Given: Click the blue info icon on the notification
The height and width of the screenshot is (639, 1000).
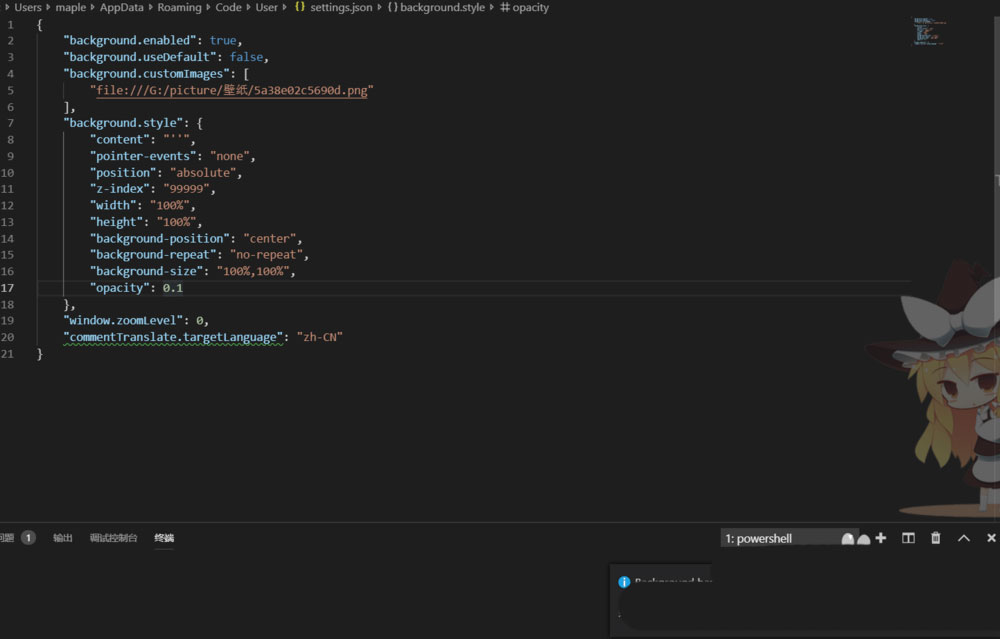Looking at the screenshot, I should coord(624,581).
